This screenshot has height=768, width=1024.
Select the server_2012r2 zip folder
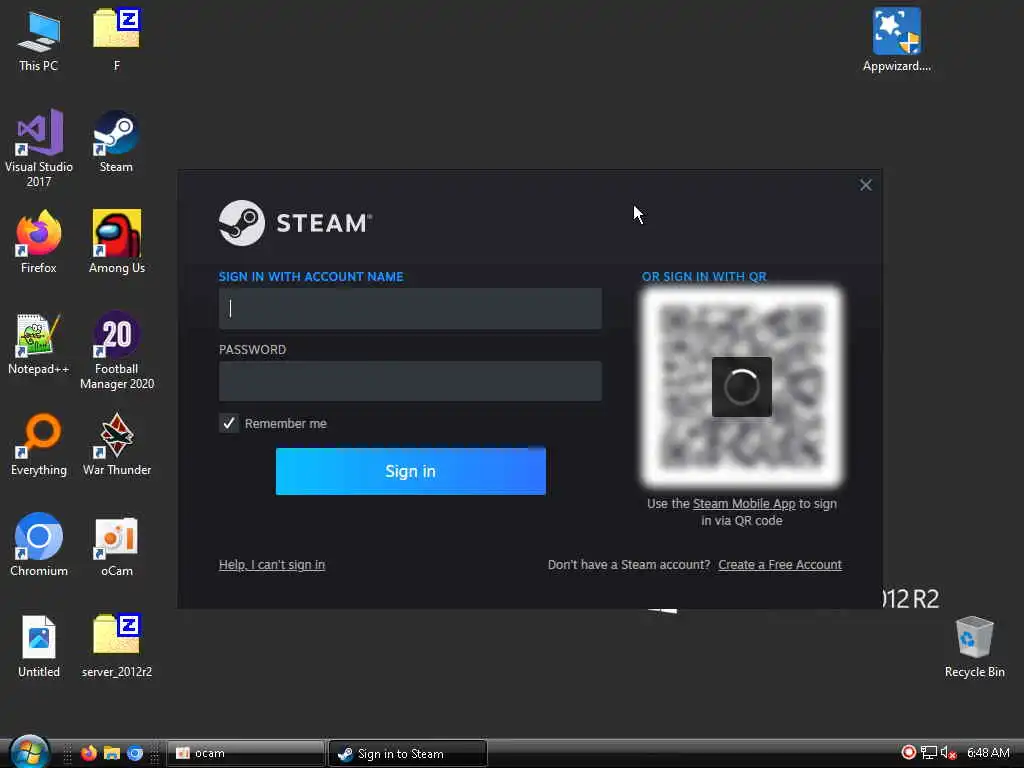pos(117,647)
